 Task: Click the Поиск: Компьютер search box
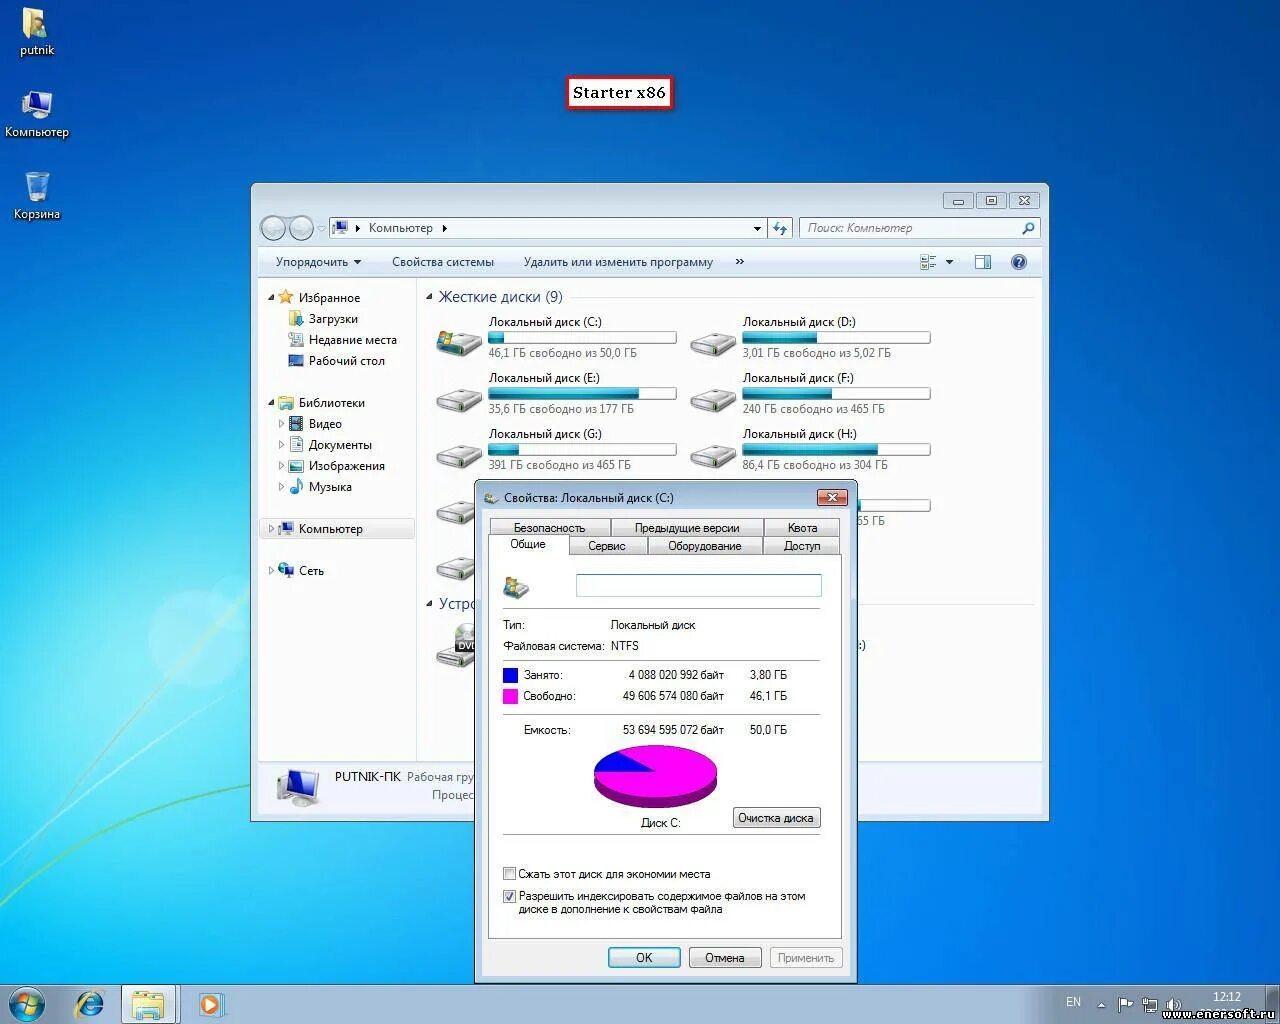(919, 228)
